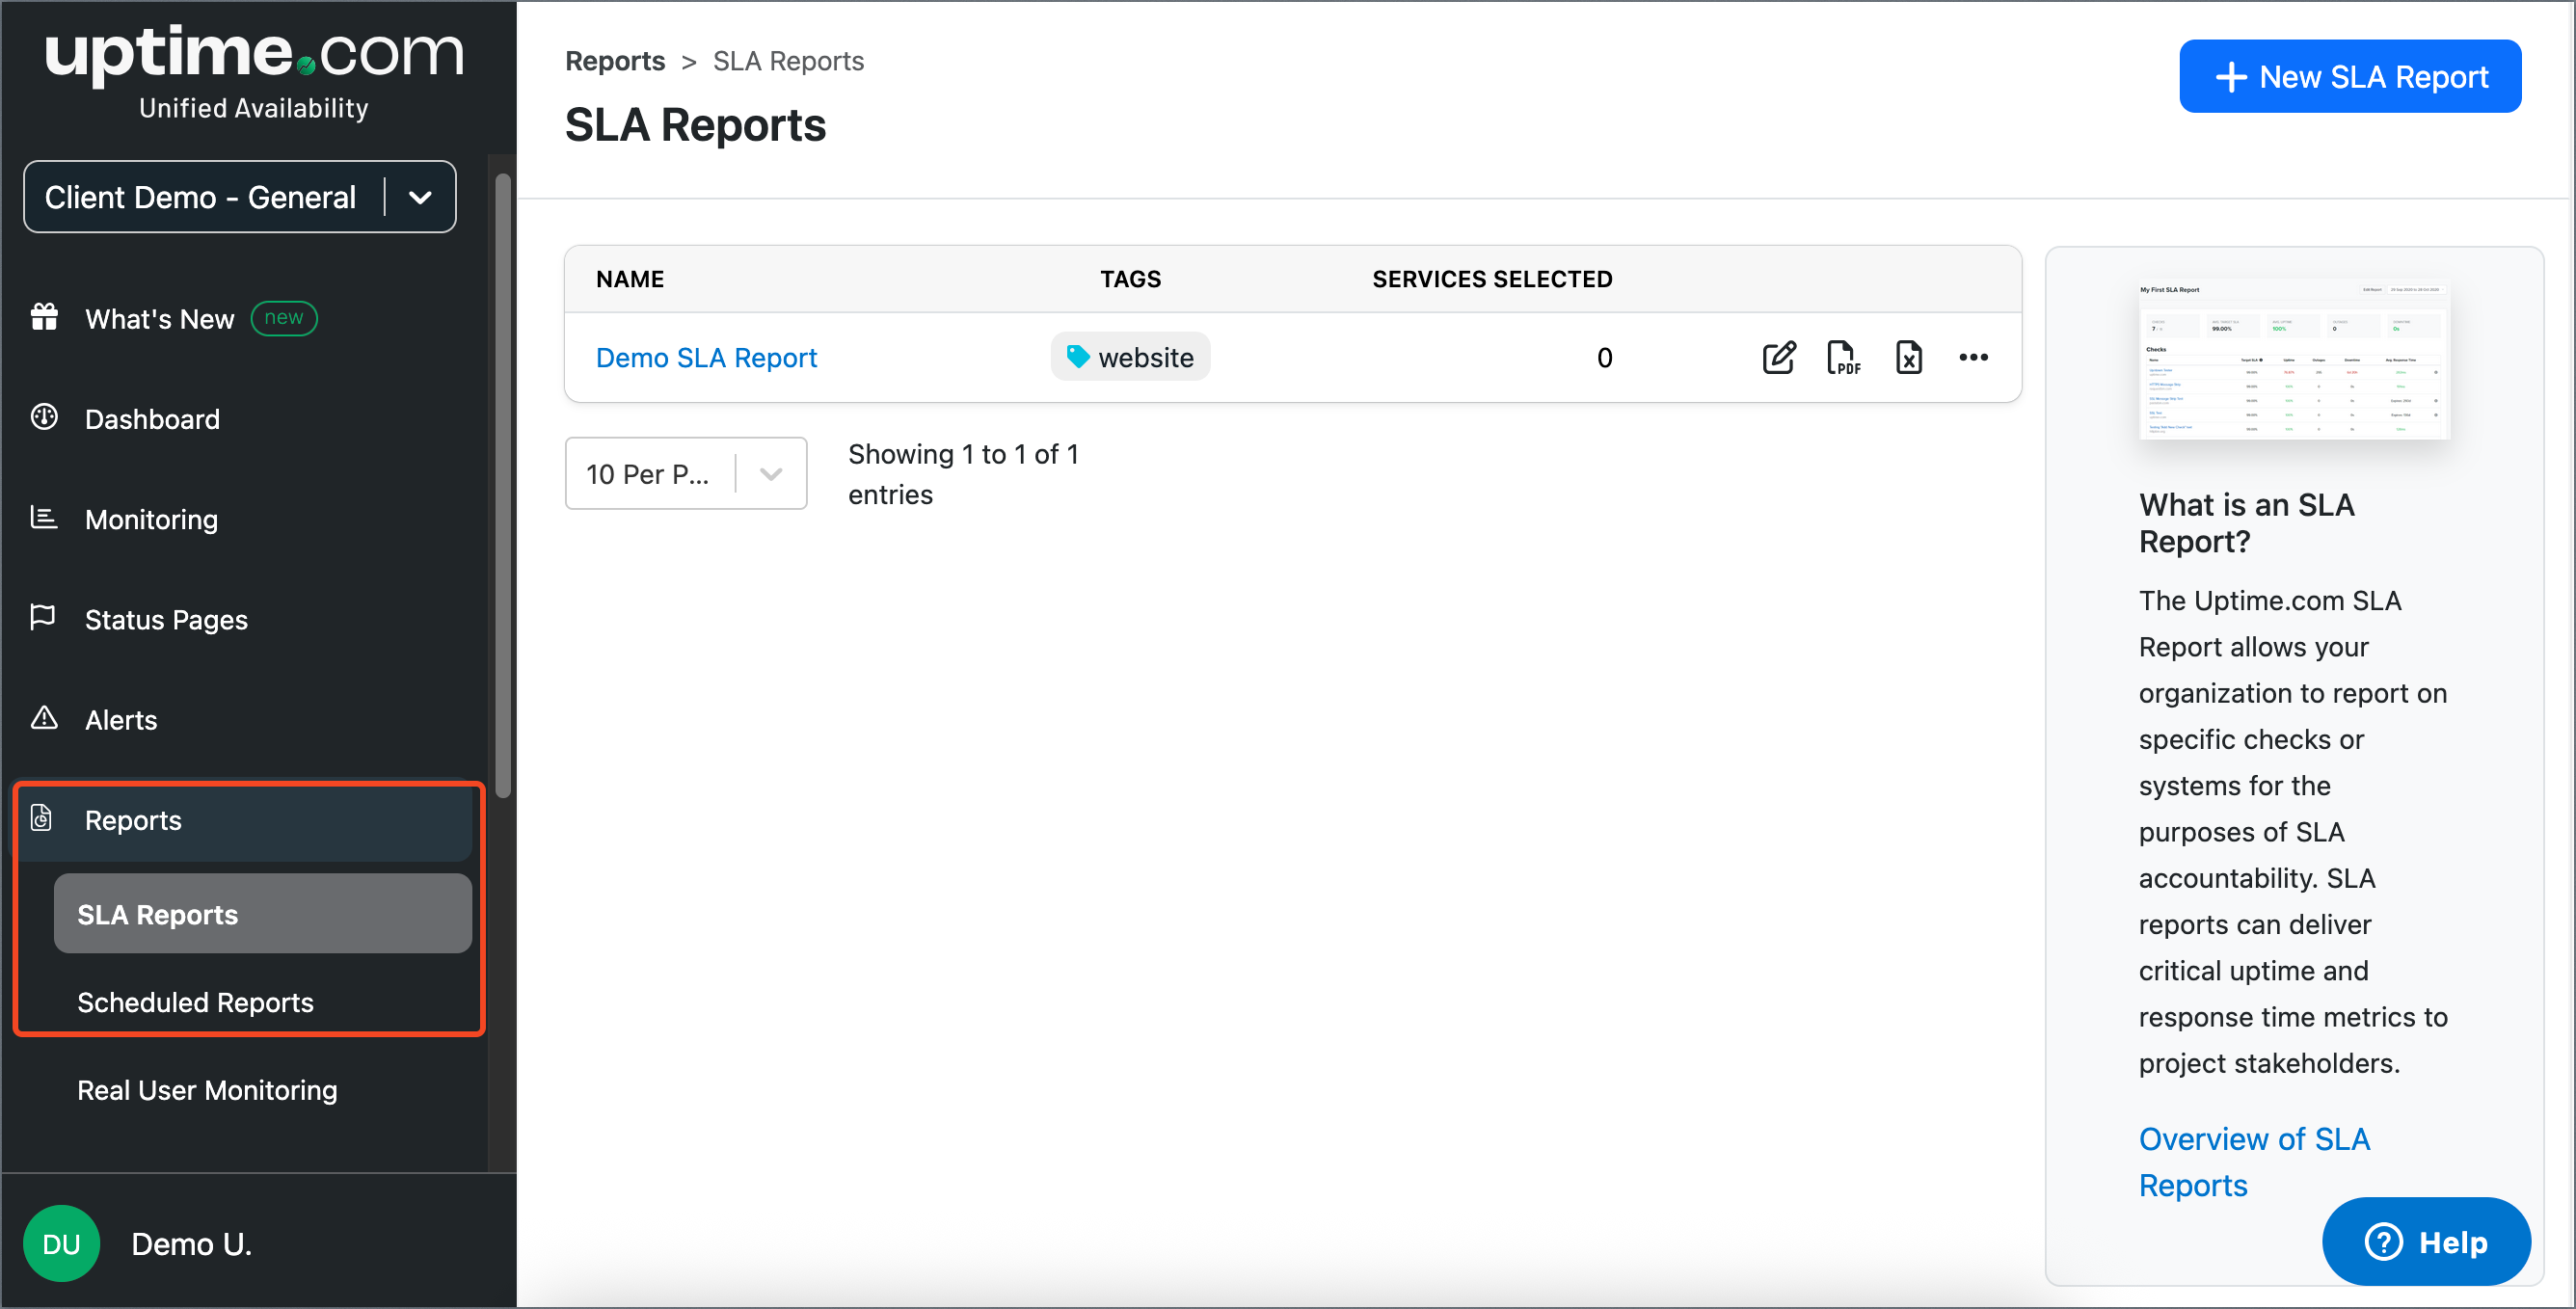Viewport: 2576px width, 1309px height.
Task: Open the 10 Per Page dropdown
Action: coord(686,473)
